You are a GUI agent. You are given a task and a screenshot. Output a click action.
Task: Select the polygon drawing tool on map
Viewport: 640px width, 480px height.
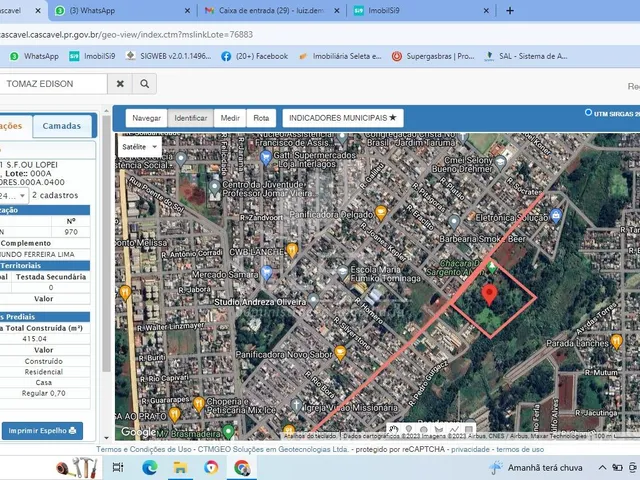click(x=439, y=429)
